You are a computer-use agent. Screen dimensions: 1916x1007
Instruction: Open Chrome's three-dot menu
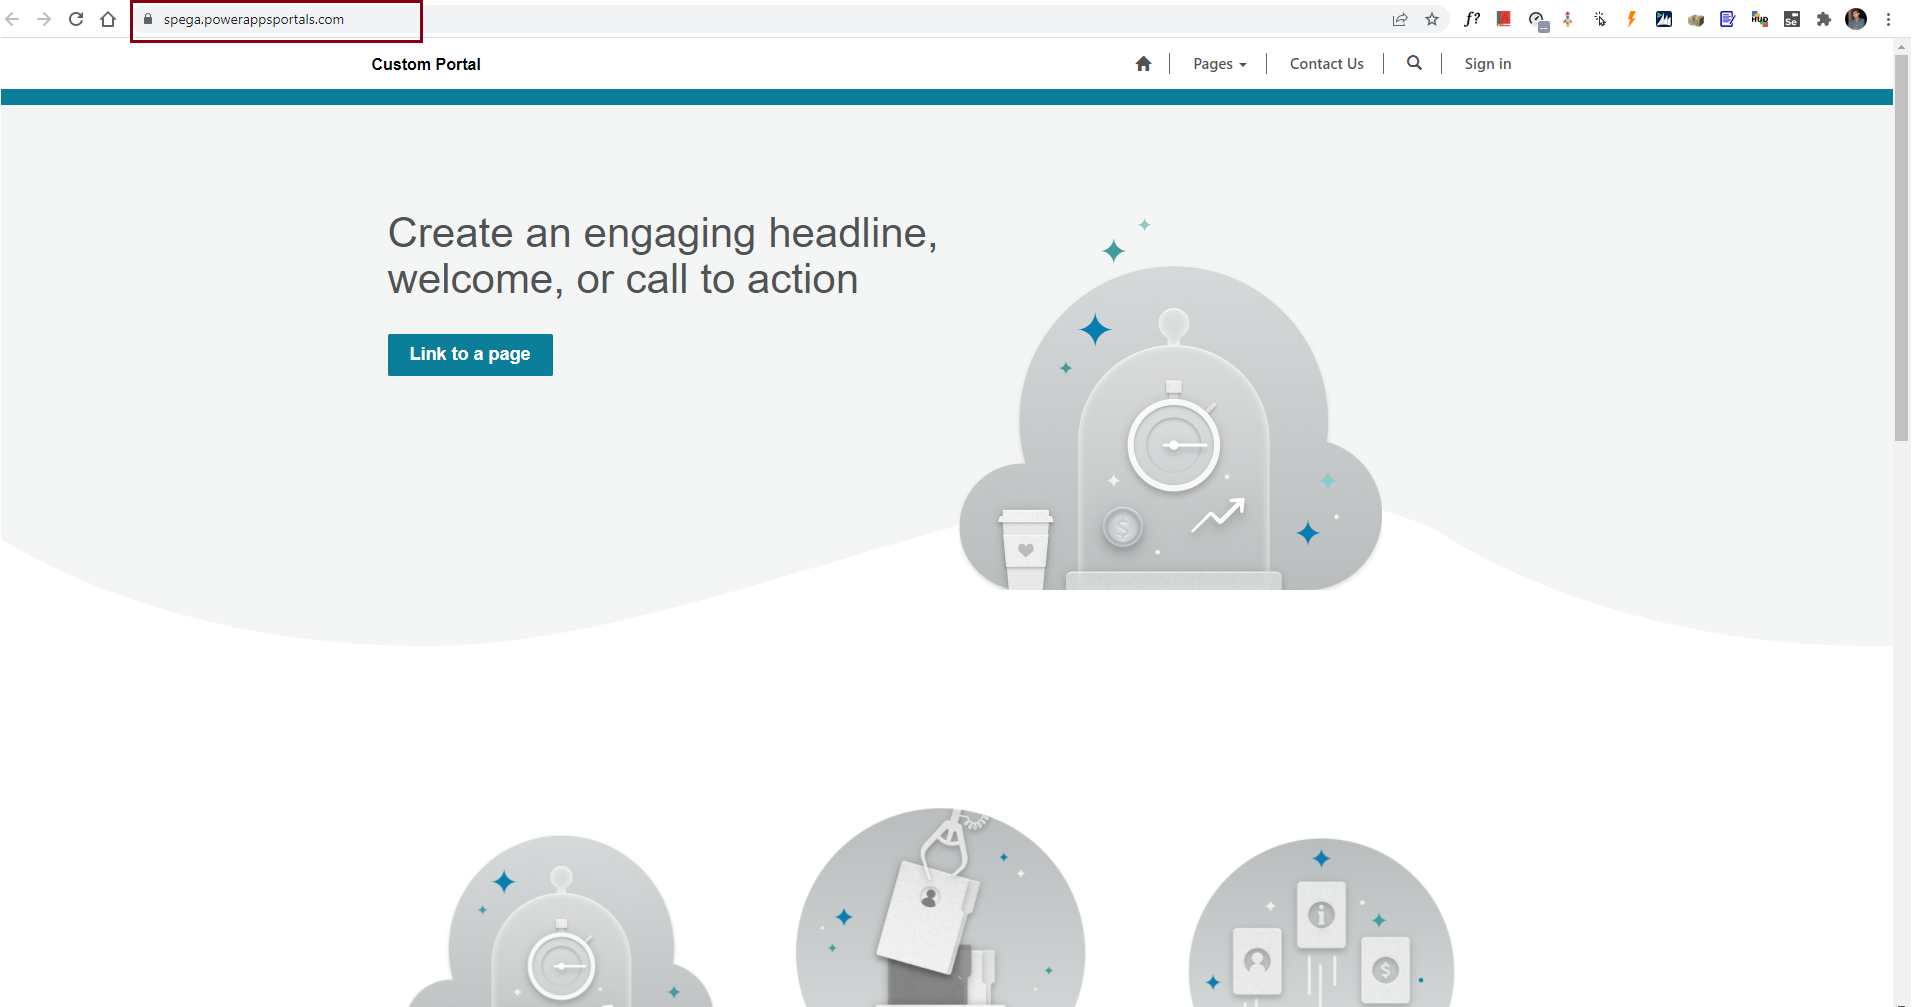tap(1888, 19)
